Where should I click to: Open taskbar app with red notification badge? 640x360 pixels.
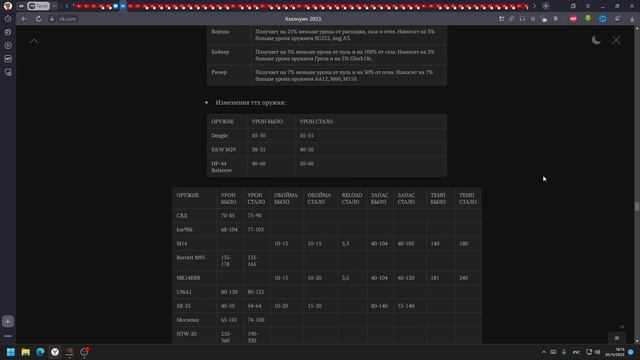coord(84,352)
